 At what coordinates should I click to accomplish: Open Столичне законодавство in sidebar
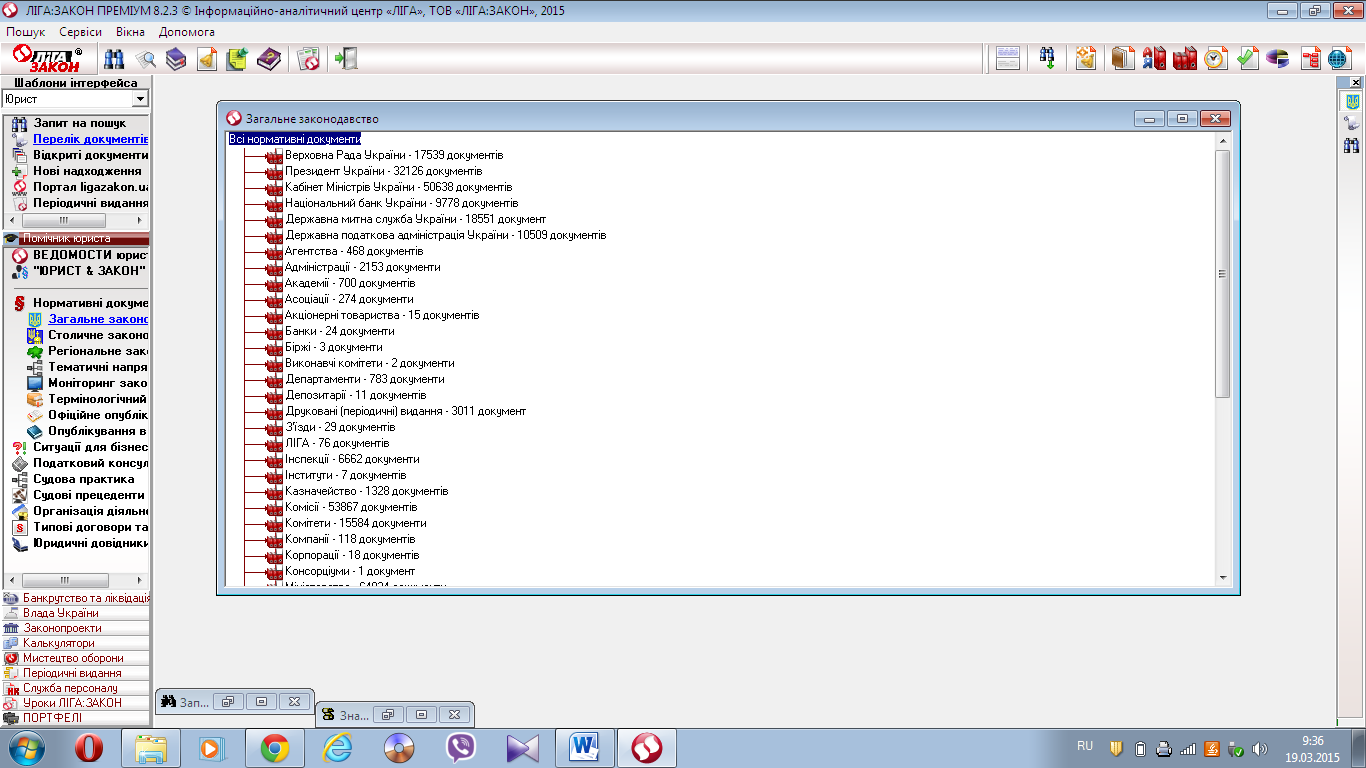click(x=98, y=335)
